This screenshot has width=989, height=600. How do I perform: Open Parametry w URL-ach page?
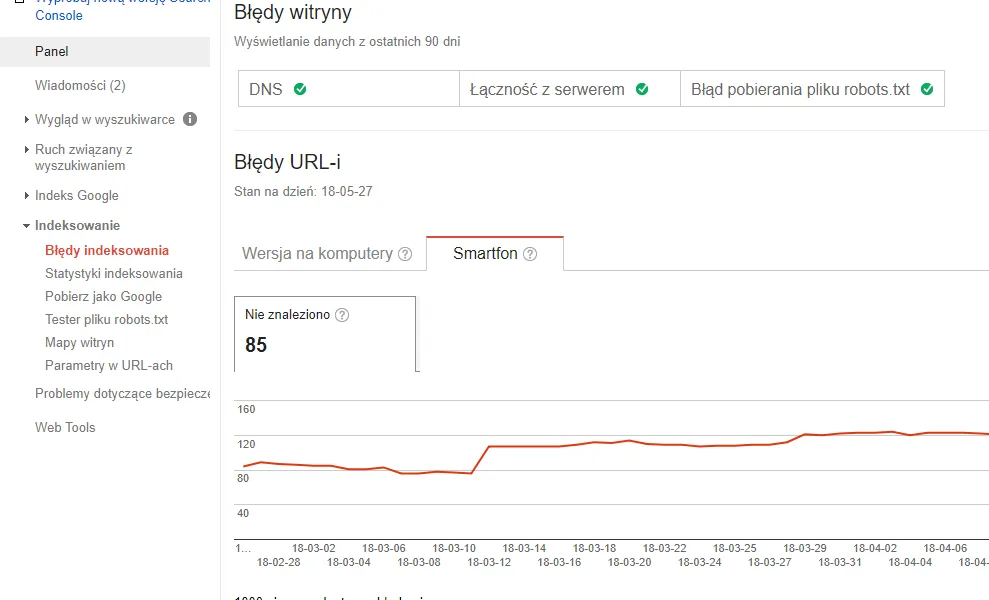click(108, 366)
